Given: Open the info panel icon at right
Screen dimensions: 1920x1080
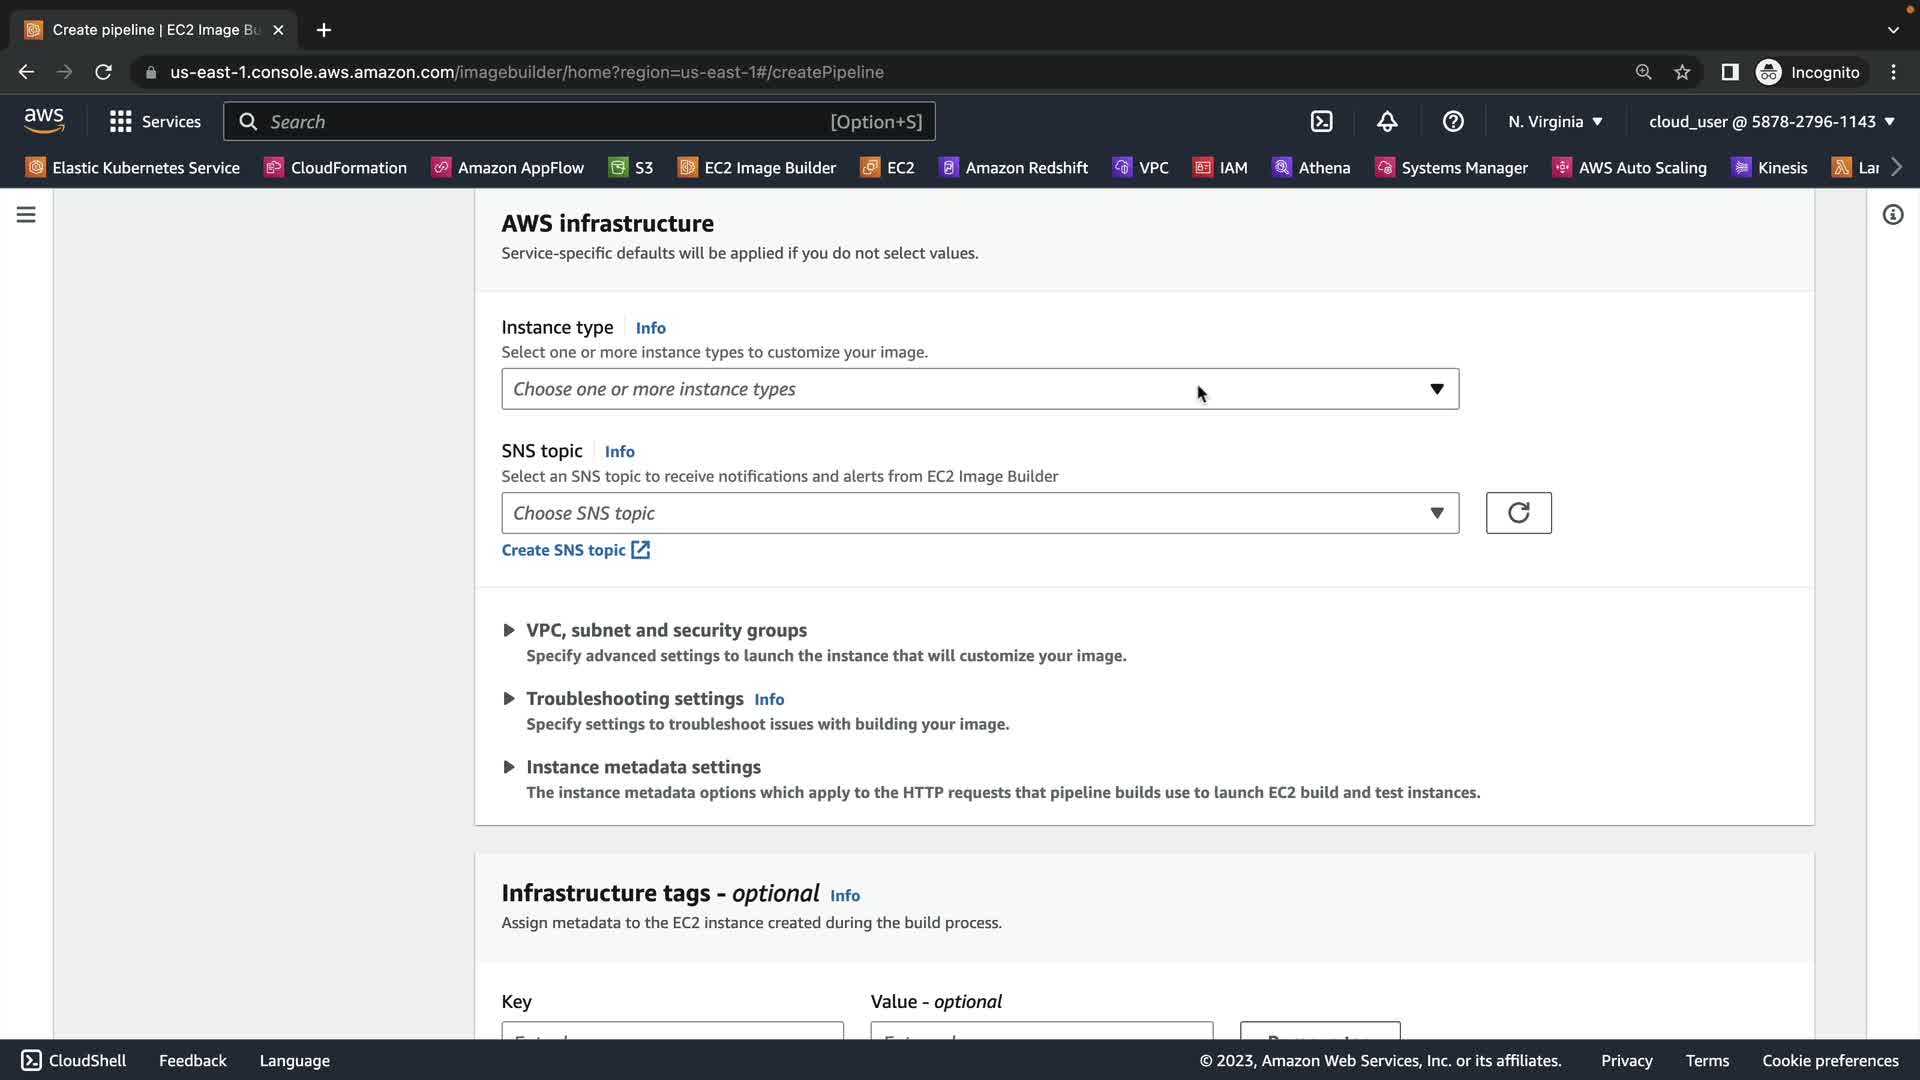Looking at the screenshot, I should tap(1892, 215).
